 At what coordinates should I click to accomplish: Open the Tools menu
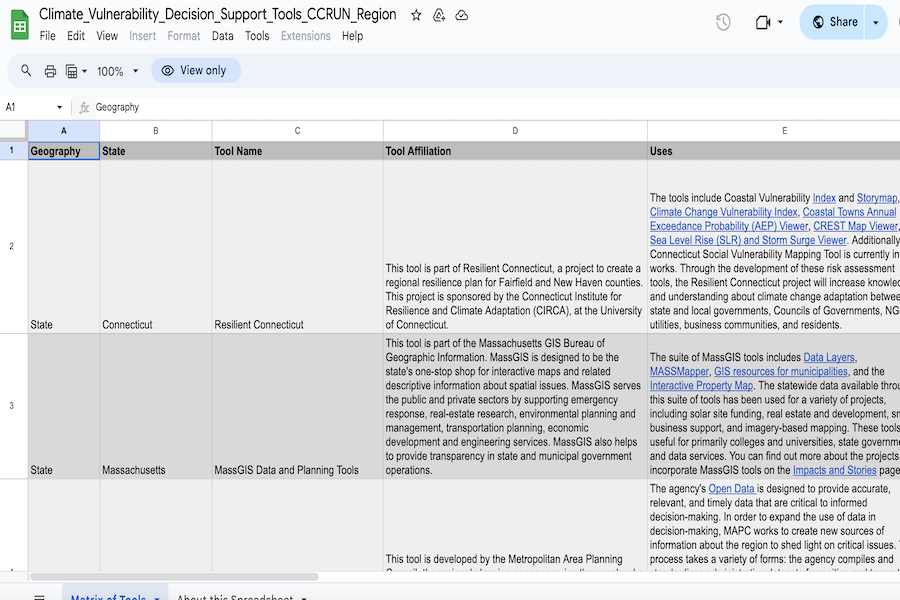point(257,36)
